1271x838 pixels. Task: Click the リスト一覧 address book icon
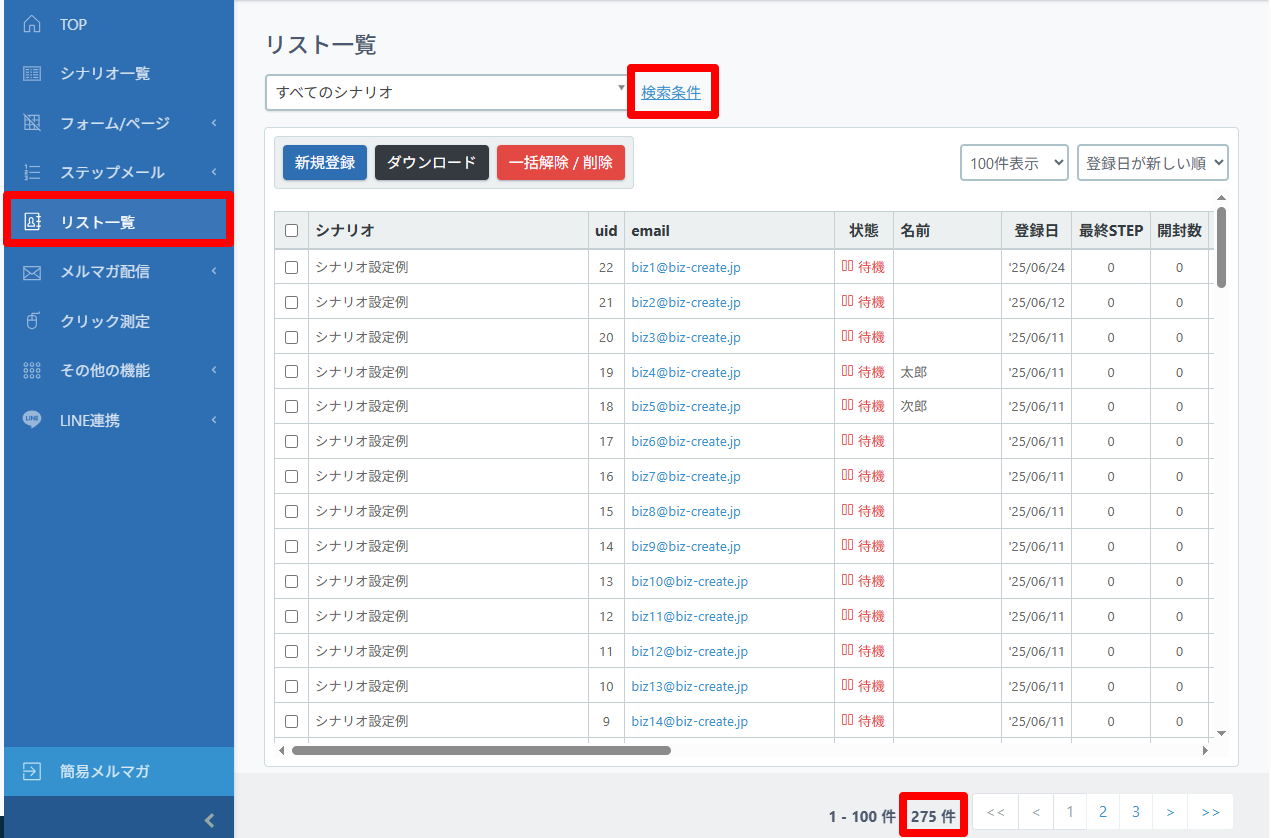click(32, 222)
